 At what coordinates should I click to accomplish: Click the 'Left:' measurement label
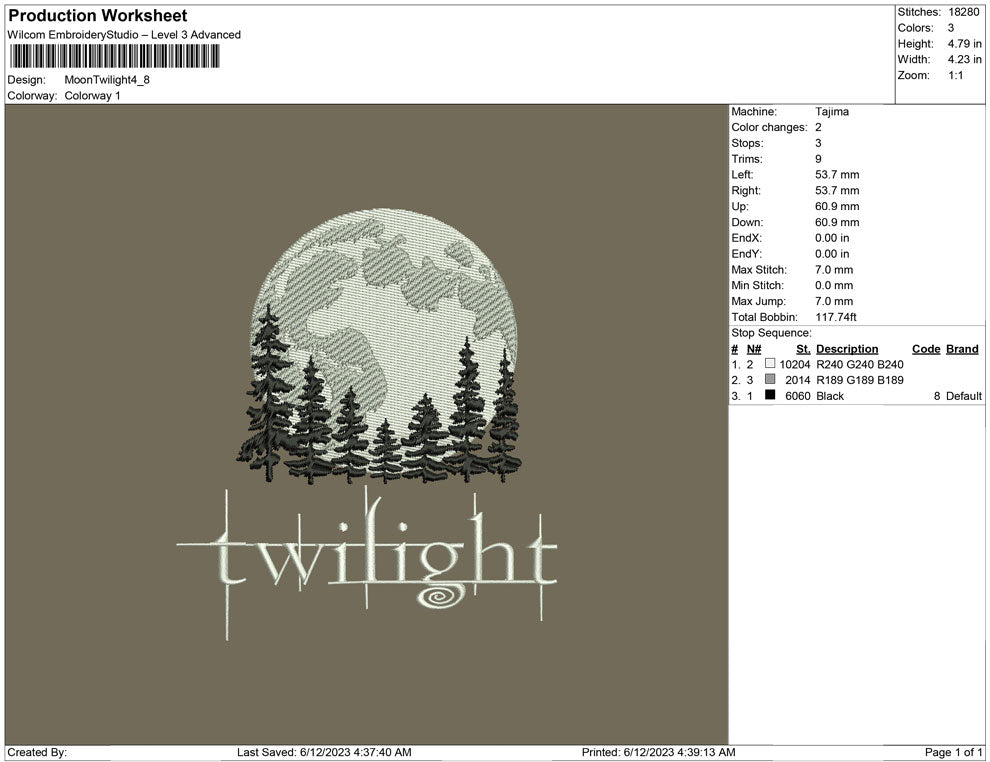click(x=742, y=175)
